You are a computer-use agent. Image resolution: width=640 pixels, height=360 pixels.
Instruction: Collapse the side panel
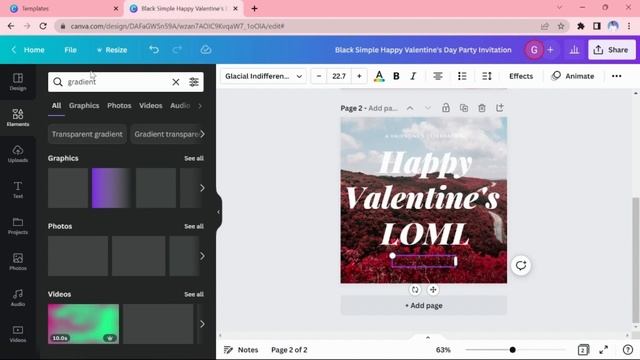click(218, 212)
